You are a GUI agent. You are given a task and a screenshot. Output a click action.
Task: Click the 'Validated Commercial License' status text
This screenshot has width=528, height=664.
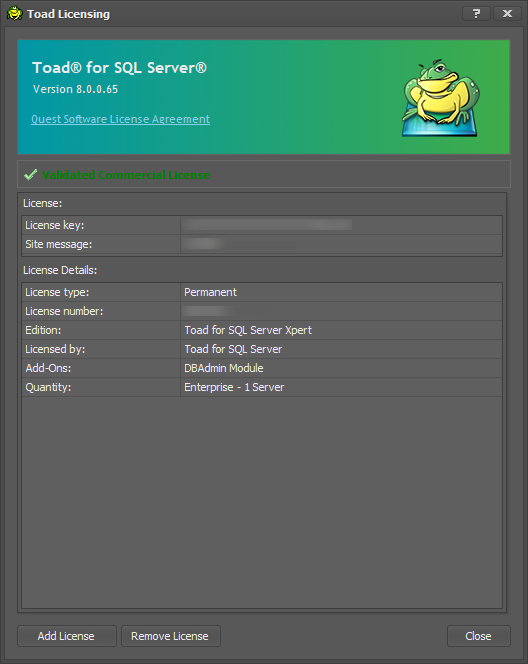tap(126, 175)
